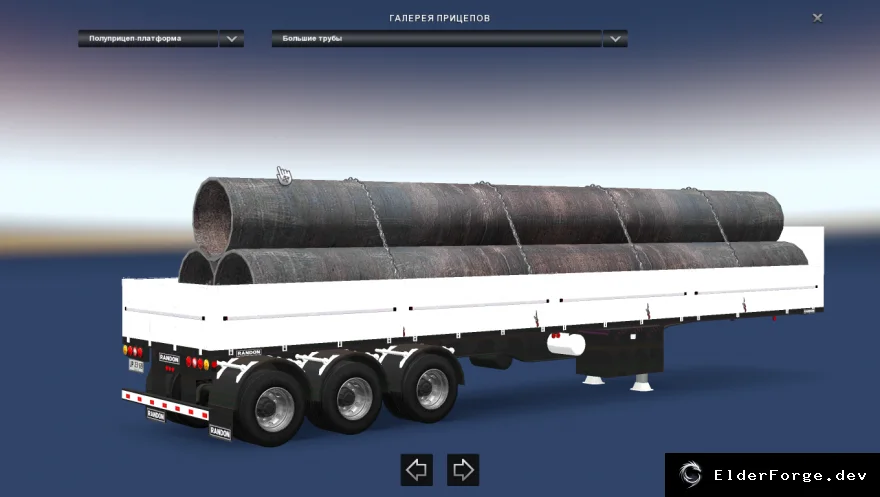Click the ElderForge swirl logo icon

pos(690,475)
